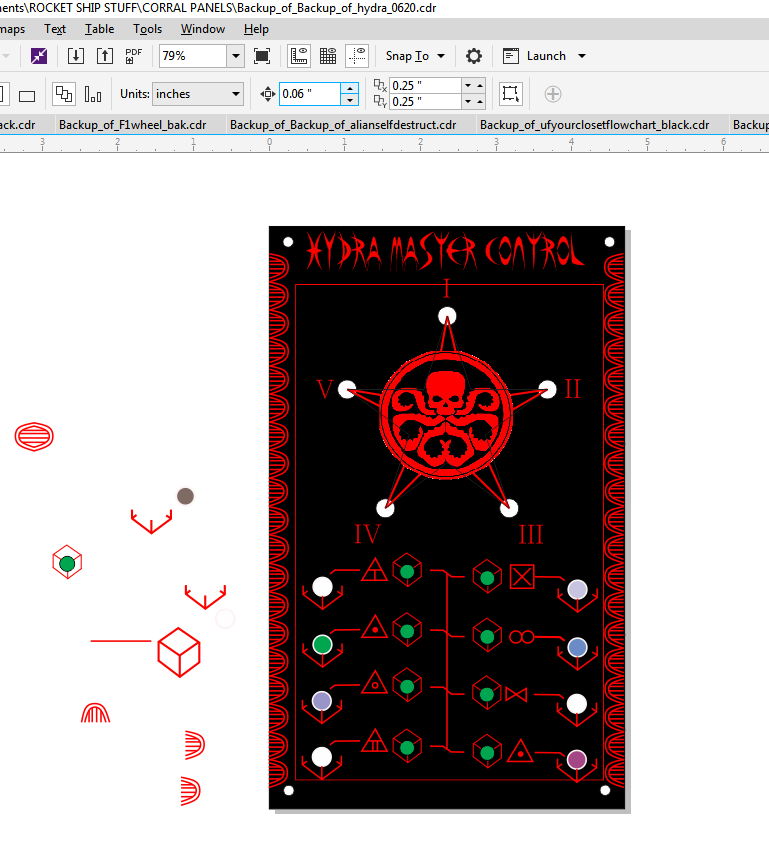This screenshot has height=864, width=769.
Task: Open the zoom level dropdown arrow
Action: 236,56
